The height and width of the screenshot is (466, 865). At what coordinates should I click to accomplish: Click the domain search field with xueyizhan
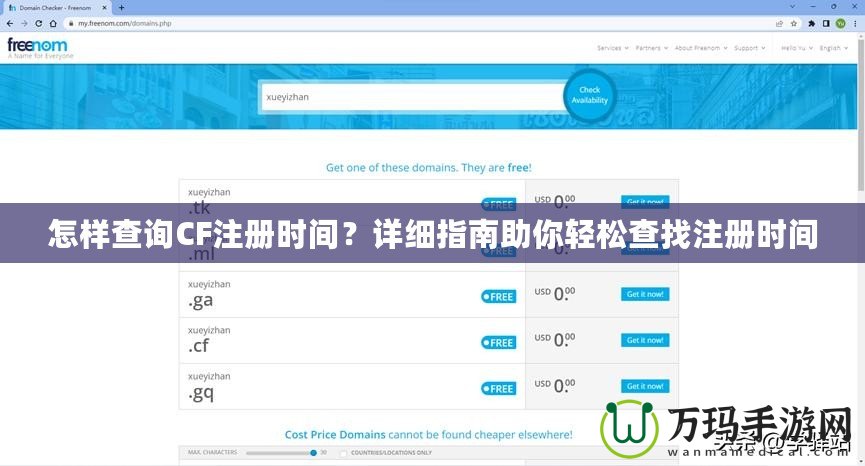(x=412, y=97)
